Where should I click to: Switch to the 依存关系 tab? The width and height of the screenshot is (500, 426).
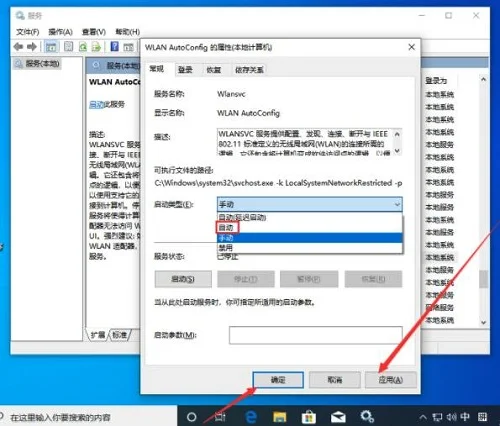coord(249,70)
